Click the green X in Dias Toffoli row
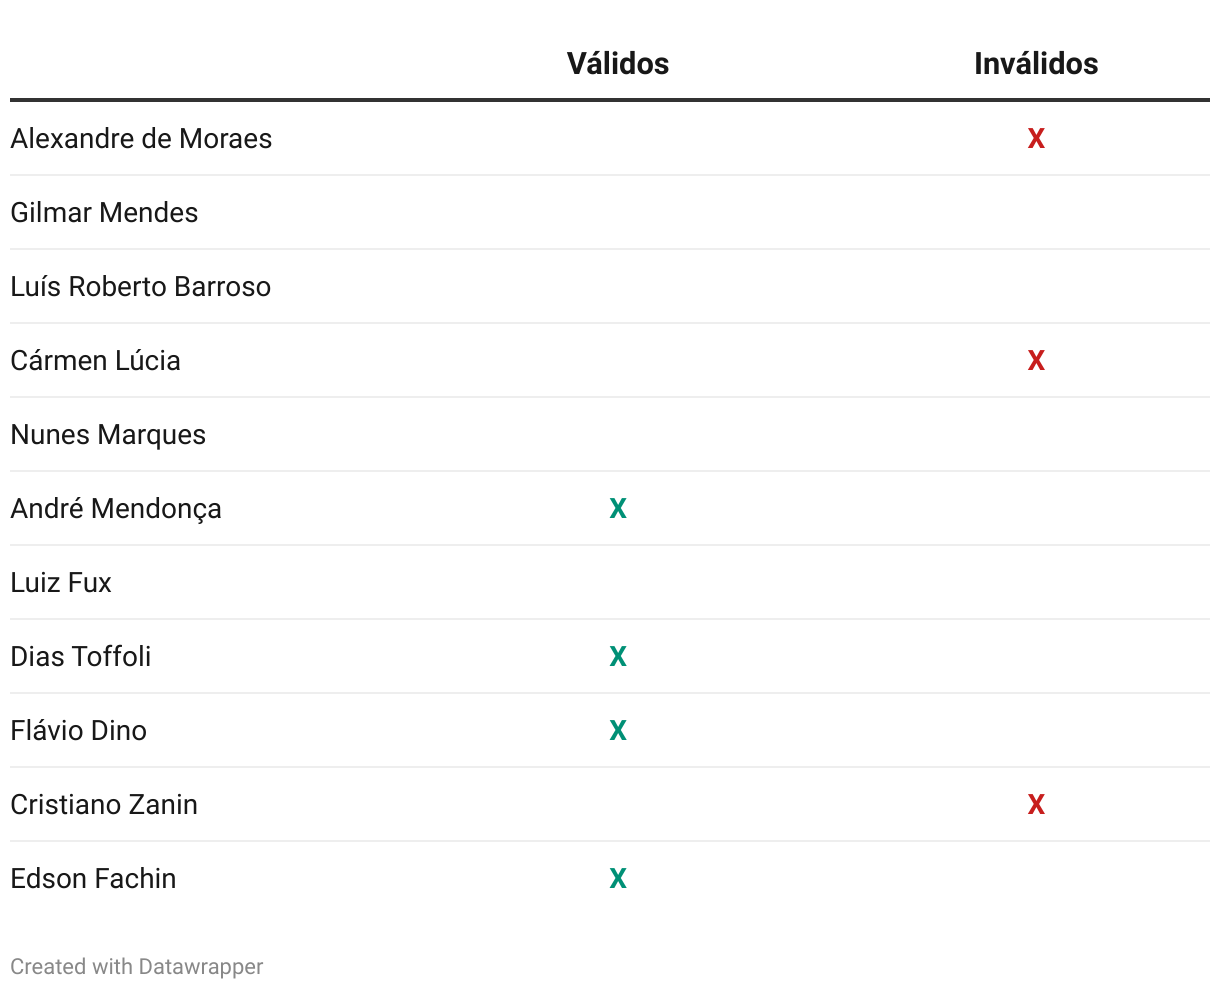The image size is (1220, 990). [x=618, y=657]
